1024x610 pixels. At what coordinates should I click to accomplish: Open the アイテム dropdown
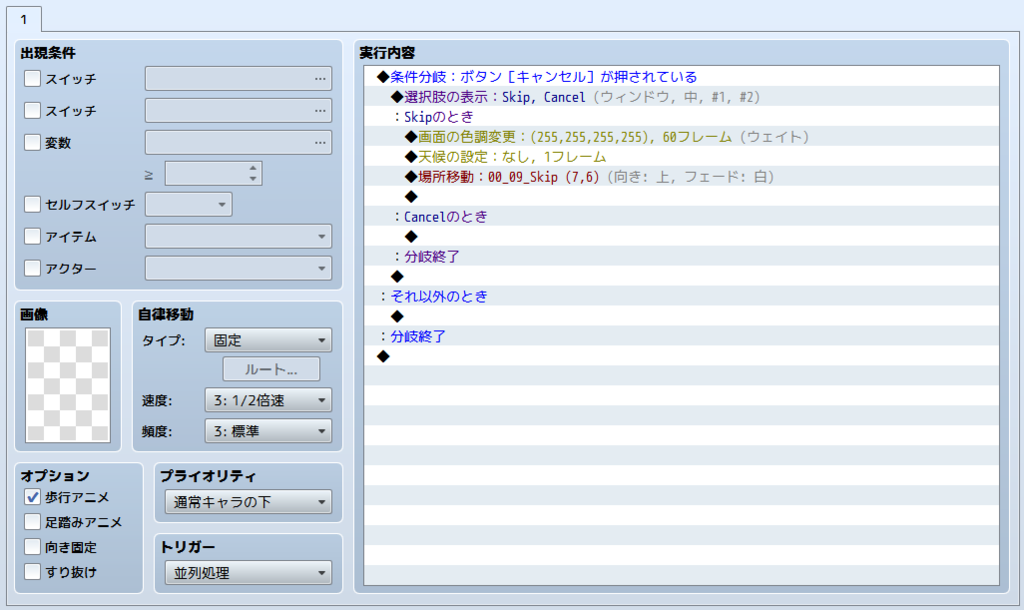pos(238,236)
